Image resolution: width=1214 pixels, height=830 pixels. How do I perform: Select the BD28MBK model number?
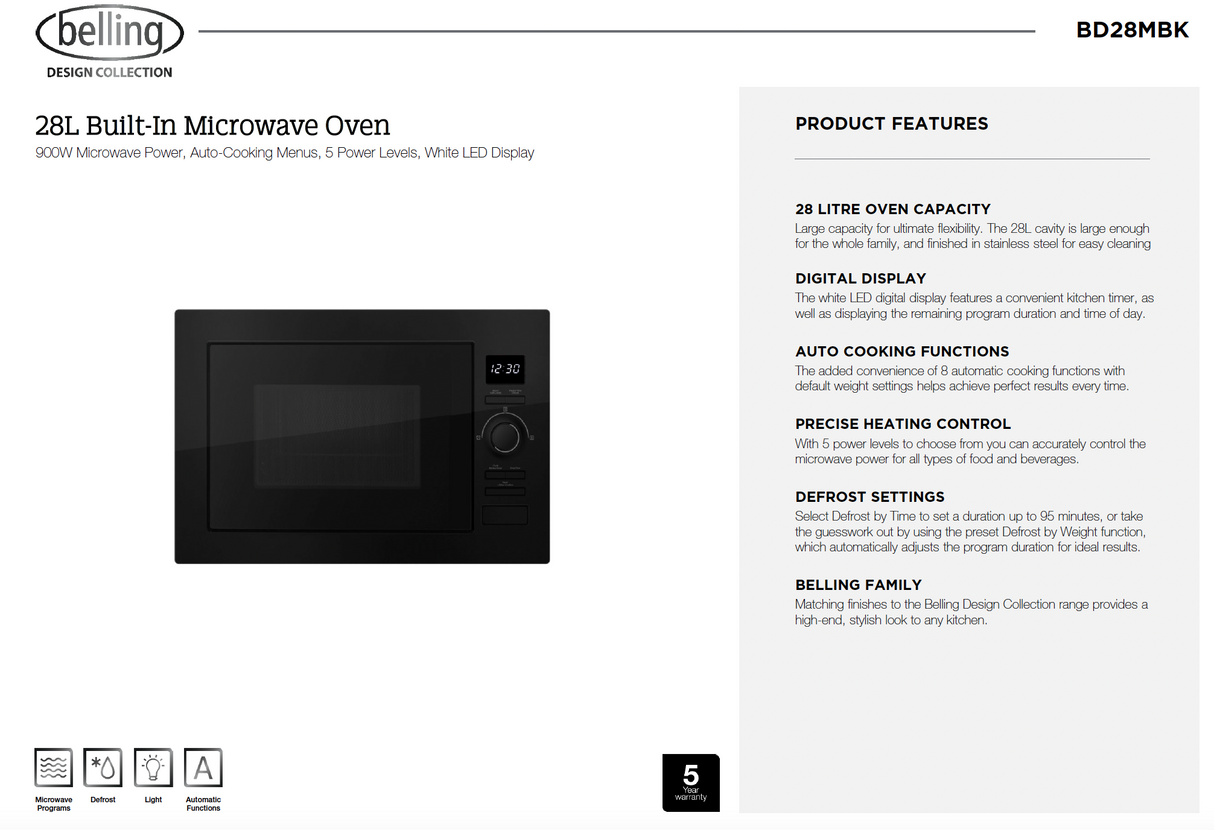pos(1131,30)
